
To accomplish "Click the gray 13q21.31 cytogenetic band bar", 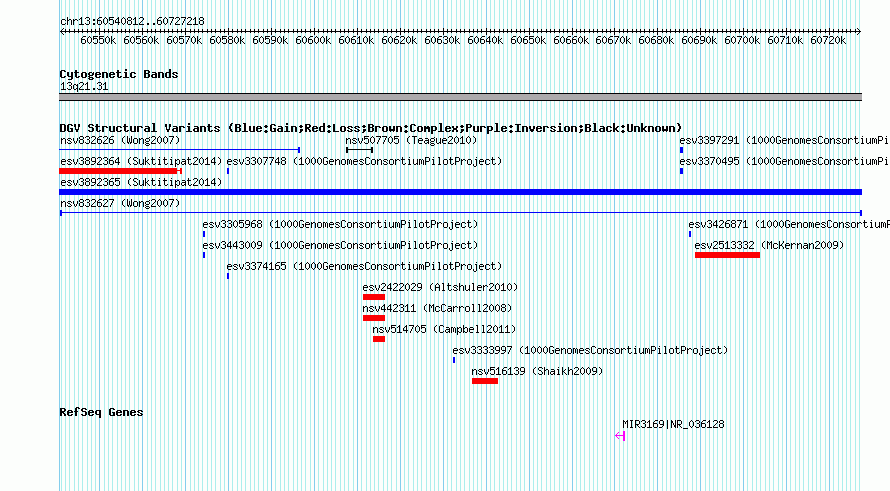I will tap(460, 97).
